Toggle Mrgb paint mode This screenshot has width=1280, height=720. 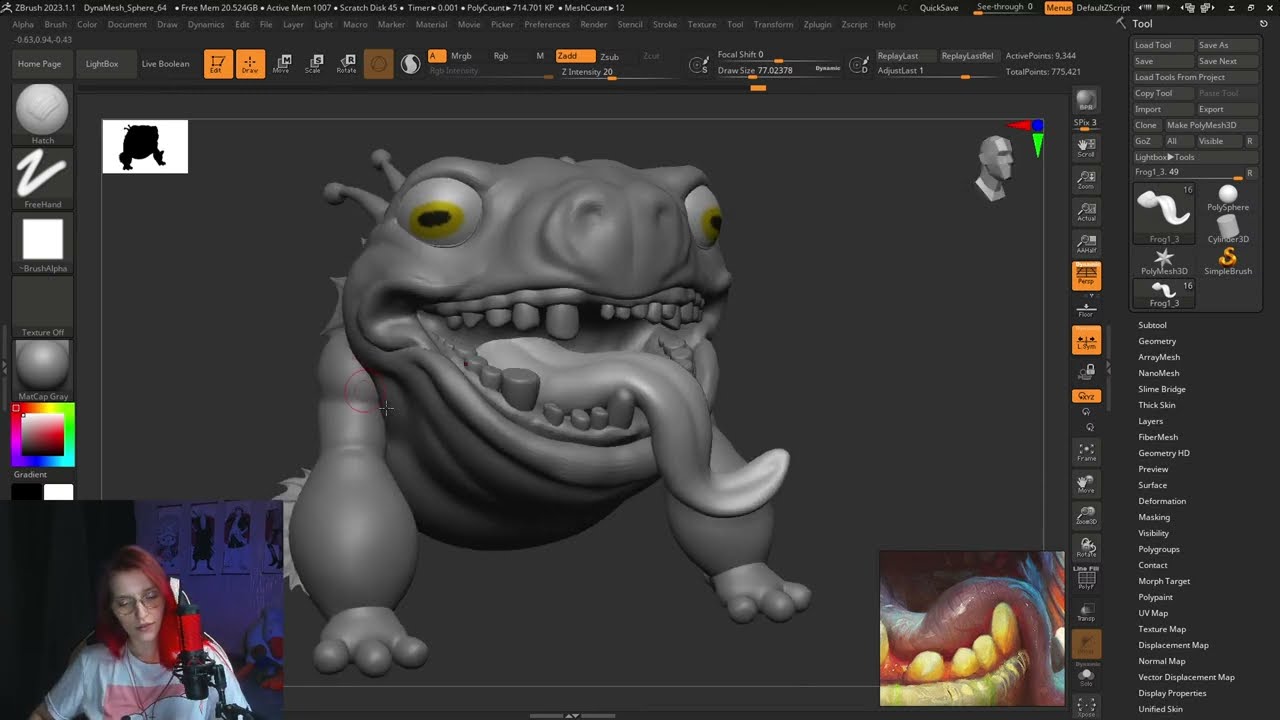tap(461, 56)
